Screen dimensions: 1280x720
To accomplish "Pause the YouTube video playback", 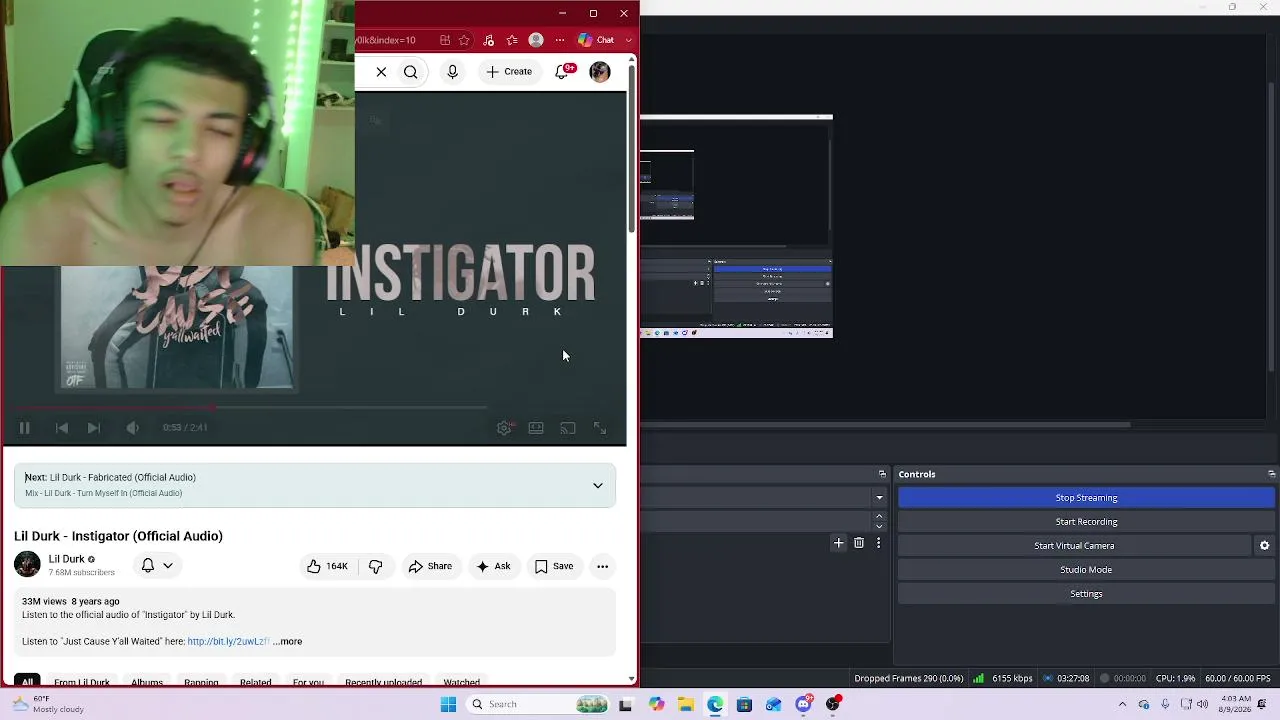I will pos(24,428).
